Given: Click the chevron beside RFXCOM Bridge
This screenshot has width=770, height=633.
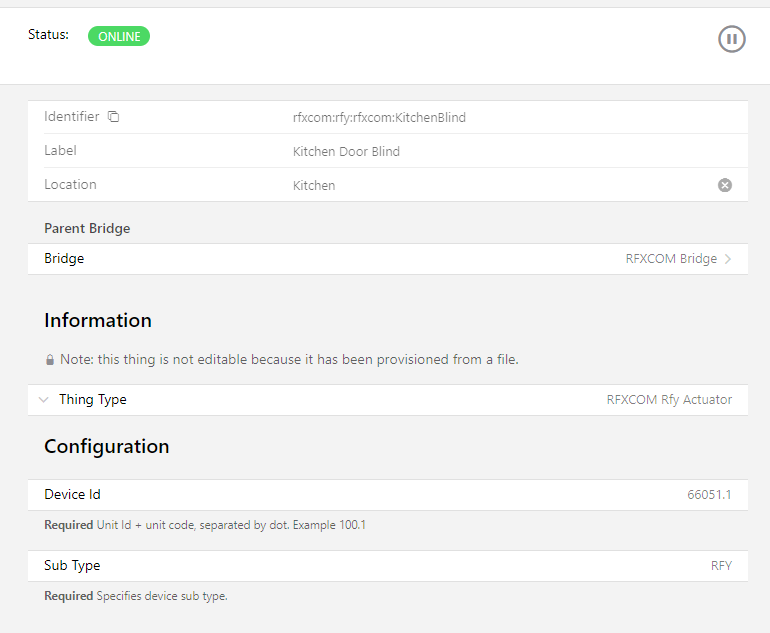Looking at the screenshot, I should [x=728, y=259].
